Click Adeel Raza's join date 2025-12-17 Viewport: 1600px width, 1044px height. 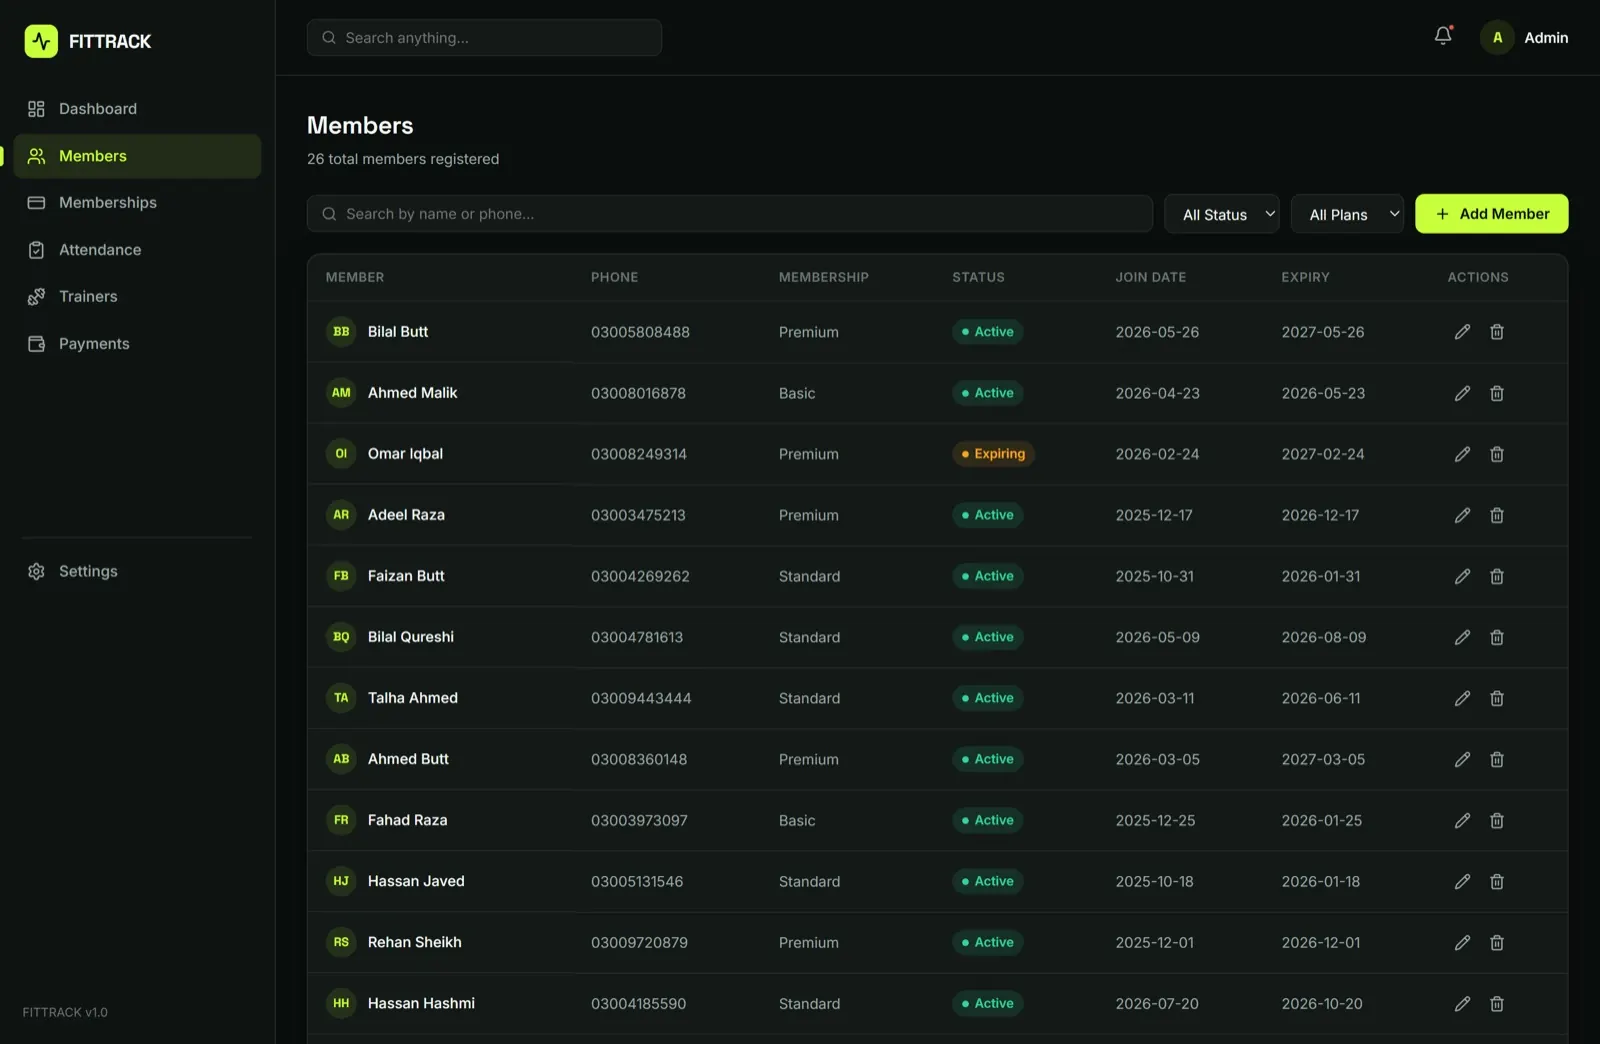1154,515
